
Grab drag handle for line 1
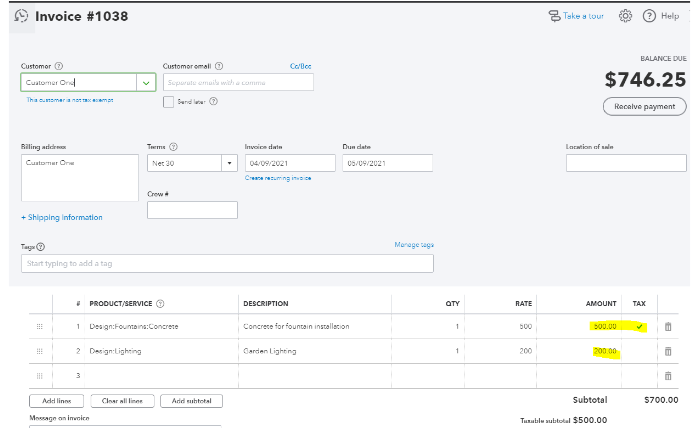point(40,327)
